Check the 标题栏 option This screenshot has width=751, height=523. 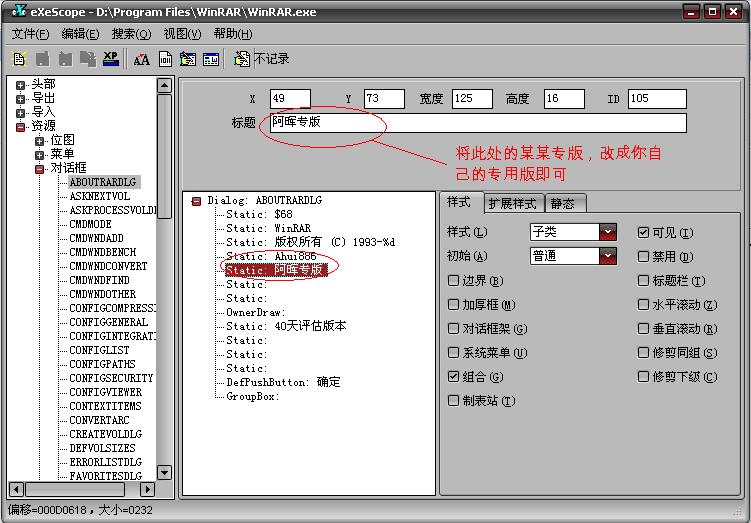tap(643, 281)
